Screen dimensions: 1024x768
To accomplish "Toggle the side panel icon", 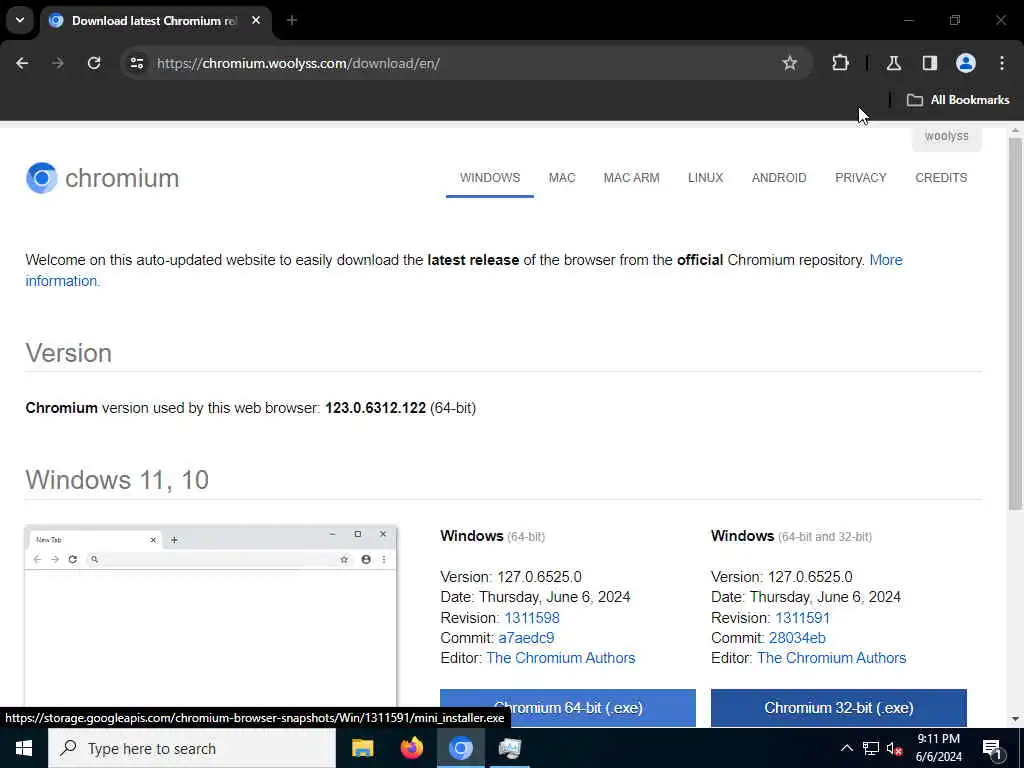I will [930, 63].
